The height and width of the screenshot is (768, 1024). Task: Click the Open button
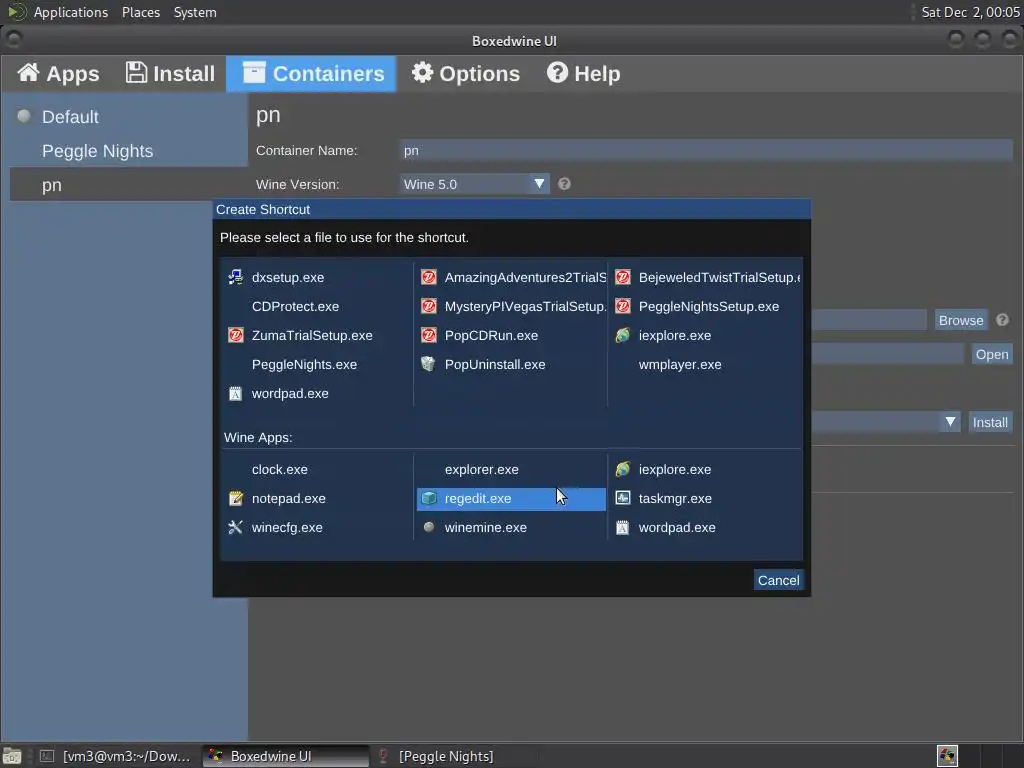(x=991, y=355)
